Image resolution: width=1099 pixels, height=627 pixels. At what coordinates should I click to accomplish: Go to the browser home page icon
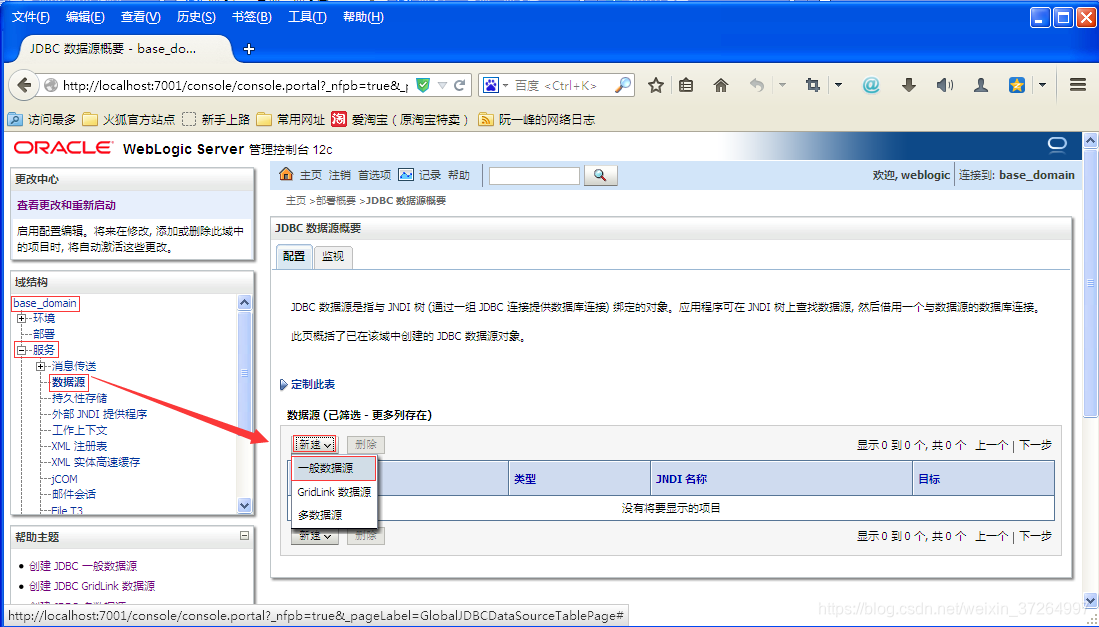pos(721,85)
